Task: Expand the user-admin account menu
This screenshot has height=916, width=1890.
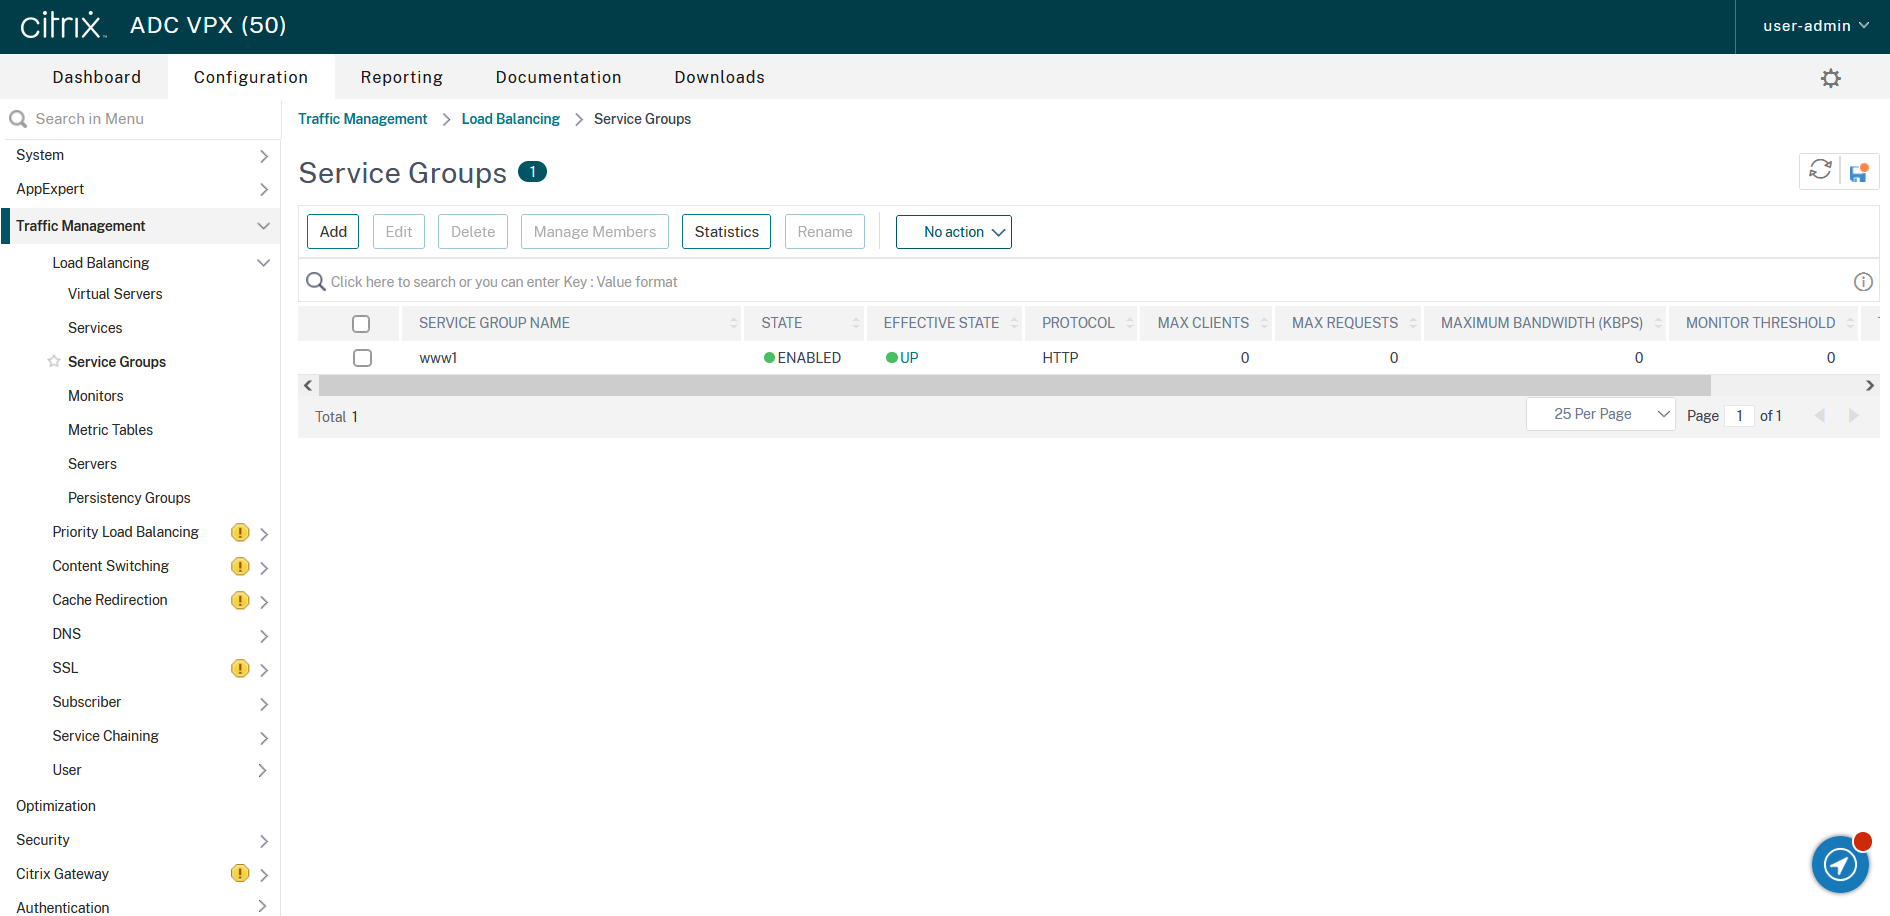Action: click(1815, 26)
